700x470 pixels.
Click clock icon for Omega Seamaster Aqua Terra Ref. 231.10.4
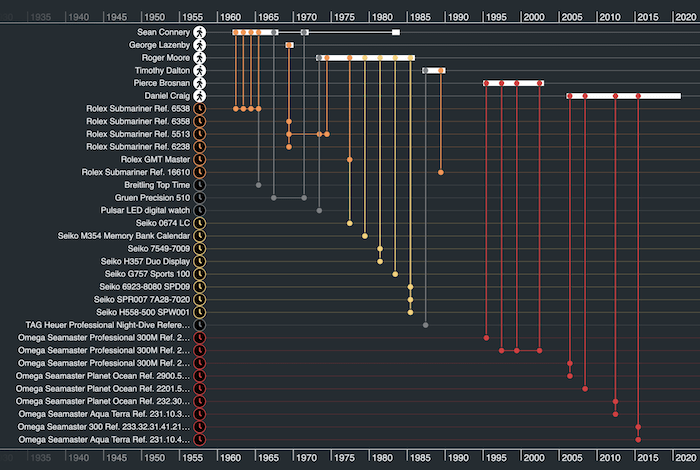point(200,440)
